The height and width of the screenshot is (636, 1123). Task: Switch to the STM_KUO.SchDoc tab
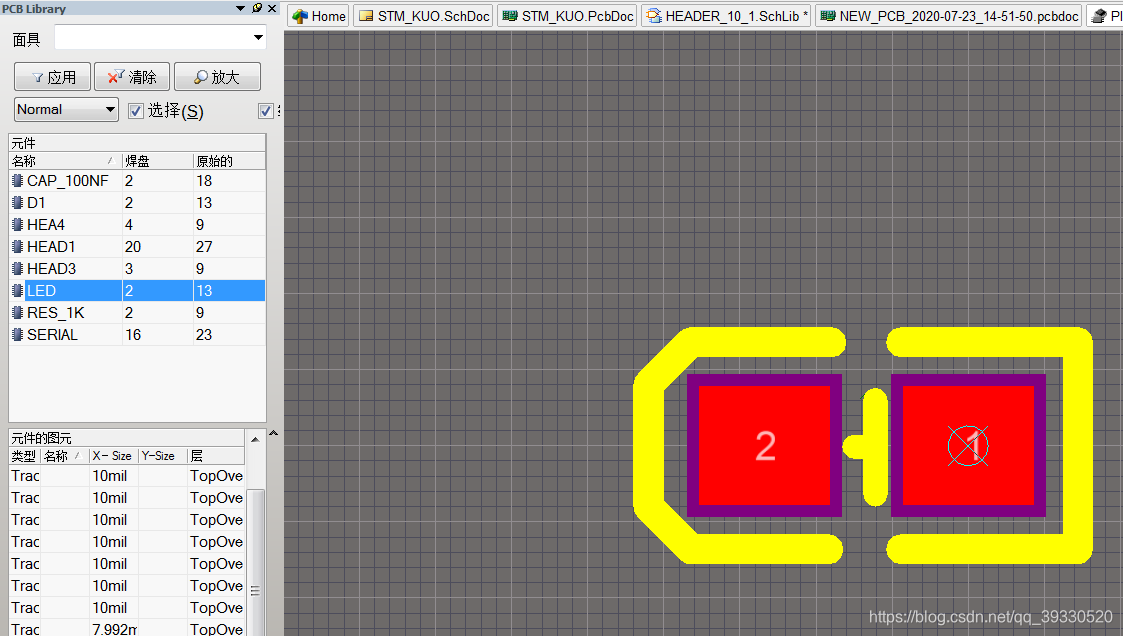pos(423,16)
